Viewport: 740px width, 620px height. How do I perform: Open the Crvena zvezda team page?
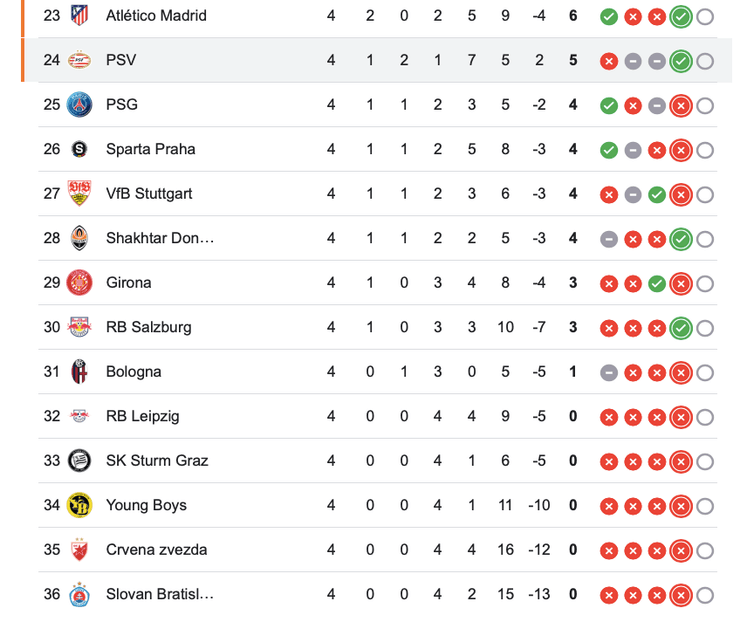[x=156, y=550]
